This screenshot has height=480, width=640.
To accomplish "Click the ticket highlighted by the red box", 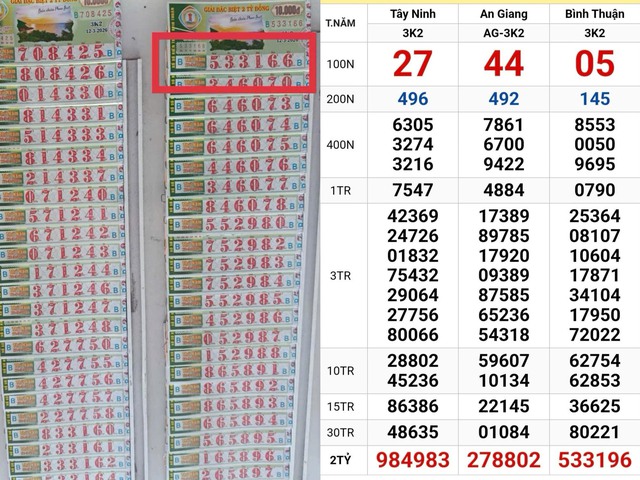I will coord(235,62).
